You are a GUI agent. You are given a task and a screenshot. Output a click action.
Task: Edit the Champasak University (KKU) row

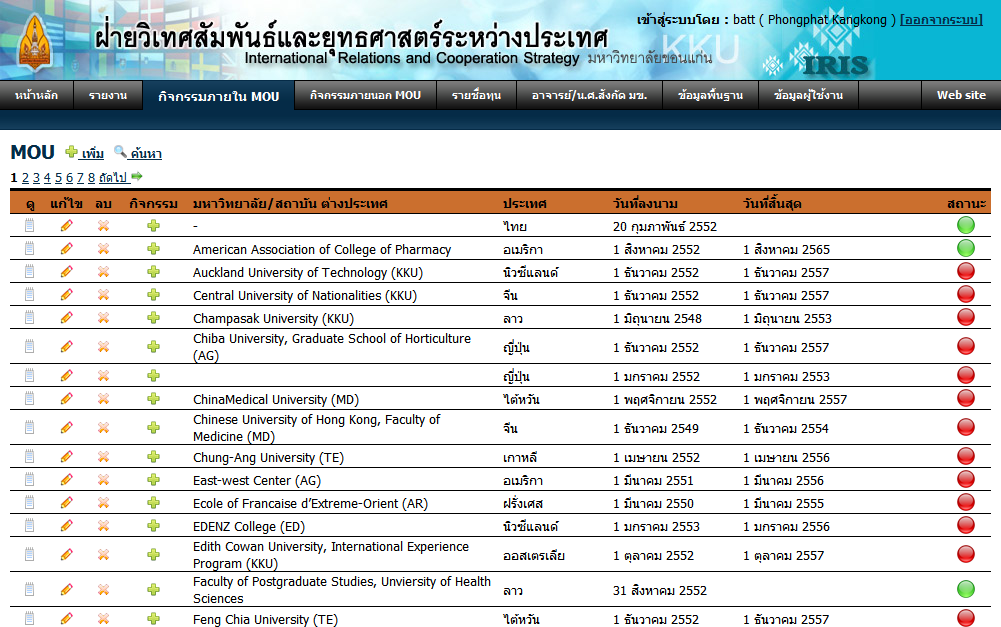click(66, 317)
